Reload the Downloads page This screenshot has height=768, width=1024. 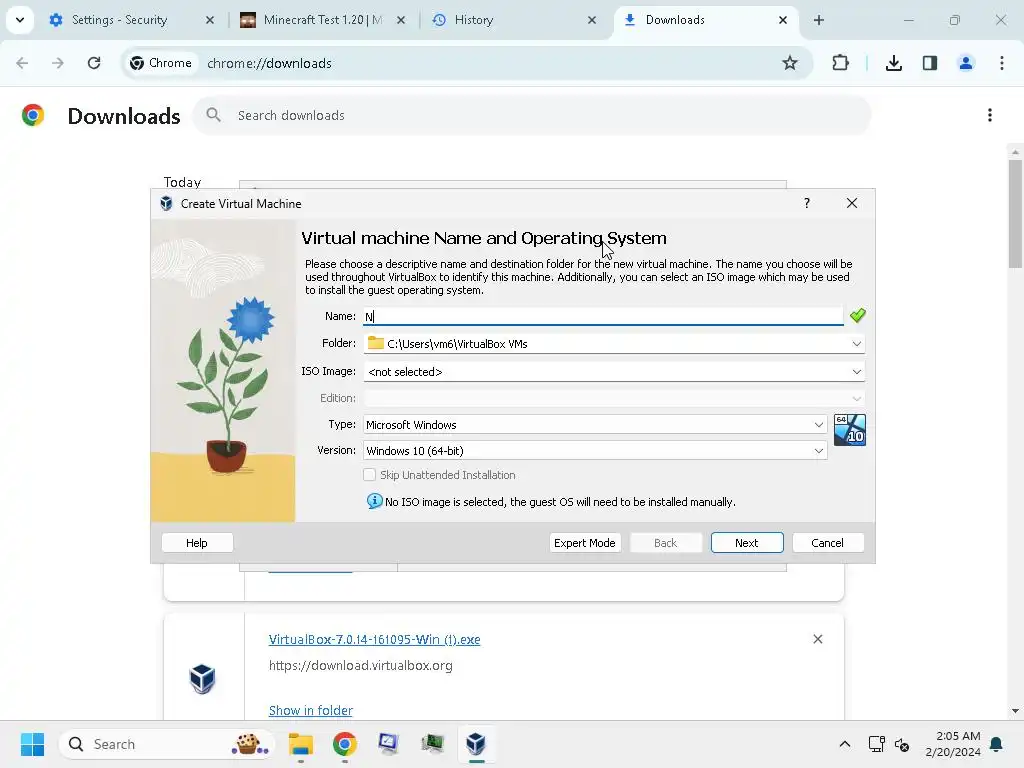coord(94,63)
